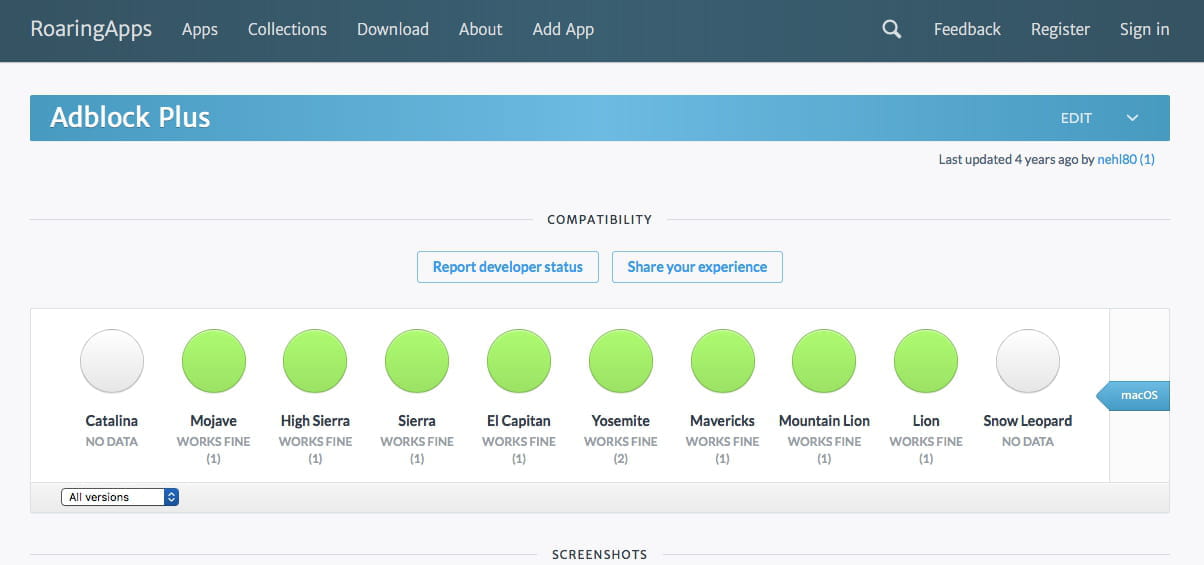Click the SCREENSHOTS section heading
The image size is (1204, 565).
tap(600, 554)
